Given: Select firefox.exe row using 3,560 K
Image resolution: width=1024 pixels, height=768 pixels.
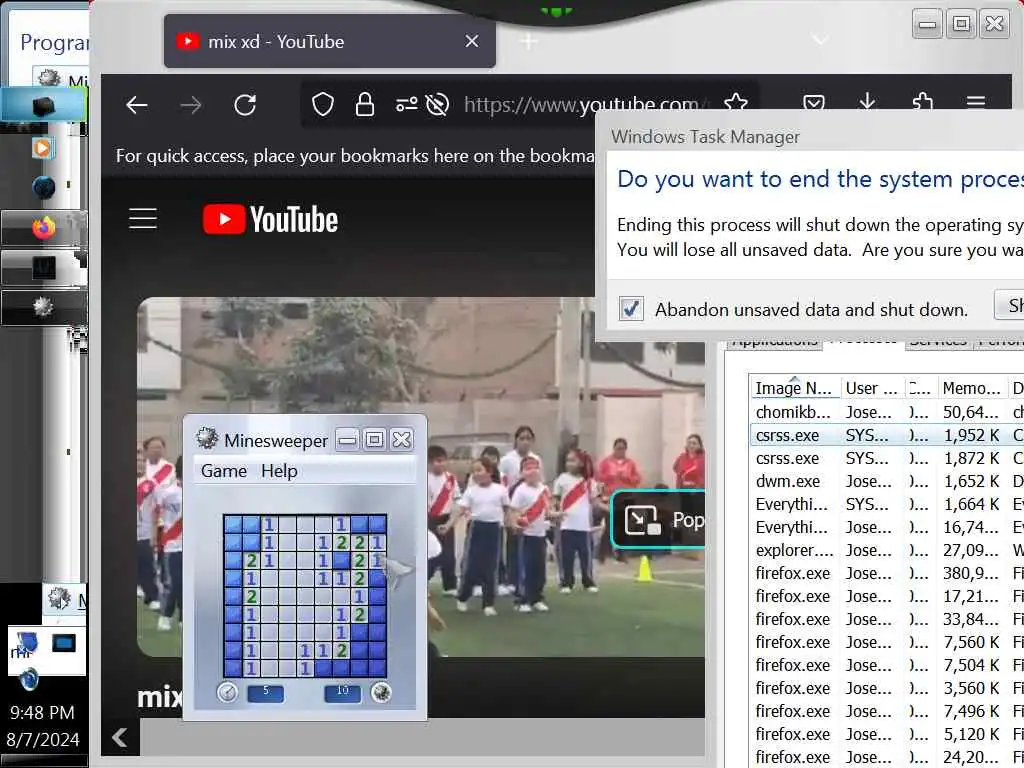Looking at the screenshot, I should tap(887, 688).
